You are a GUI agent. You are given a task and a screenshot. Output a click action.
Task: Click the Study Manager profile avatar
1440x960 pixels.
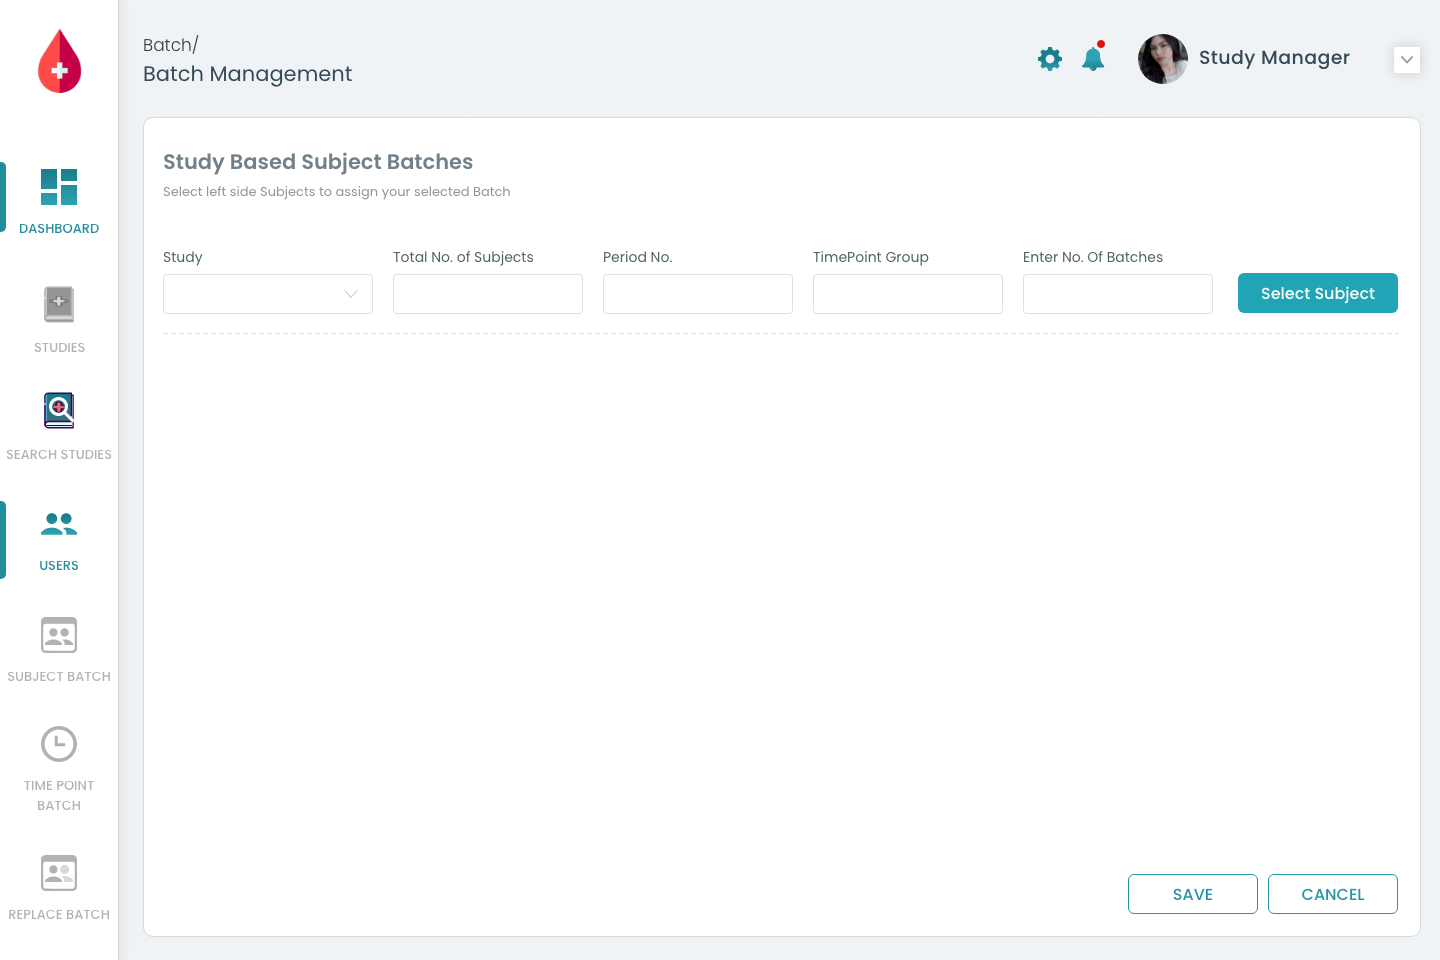pos(1163,59)
